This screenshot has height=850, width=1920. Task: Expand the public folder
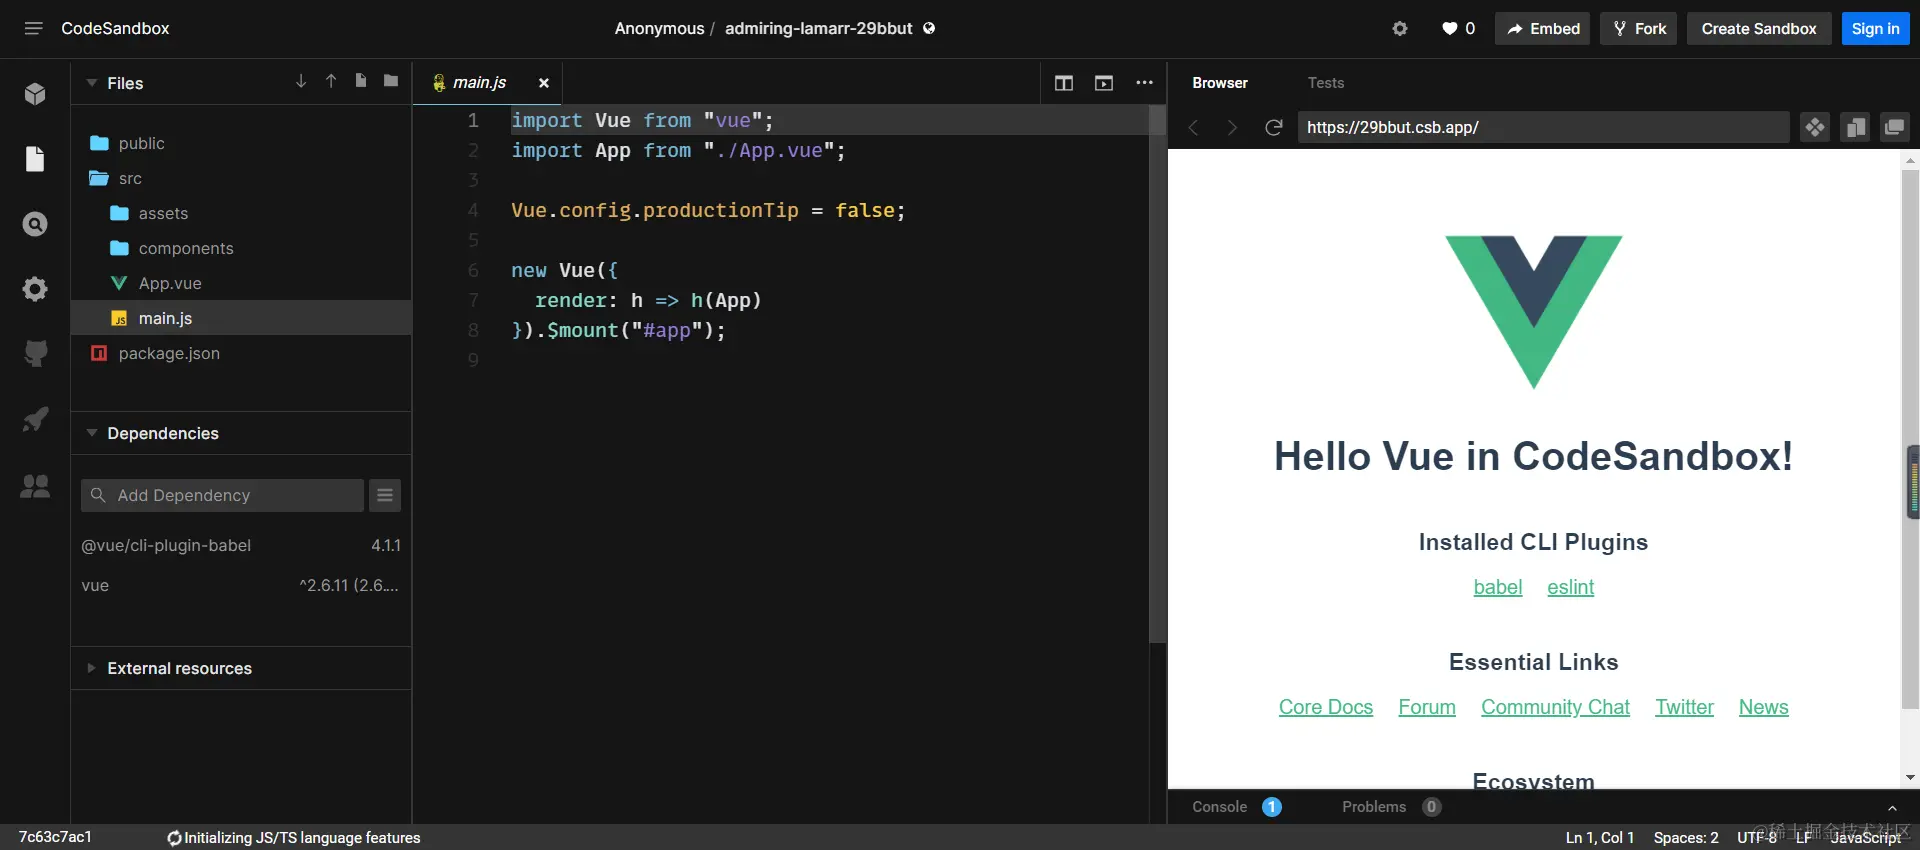pos(241,143)
